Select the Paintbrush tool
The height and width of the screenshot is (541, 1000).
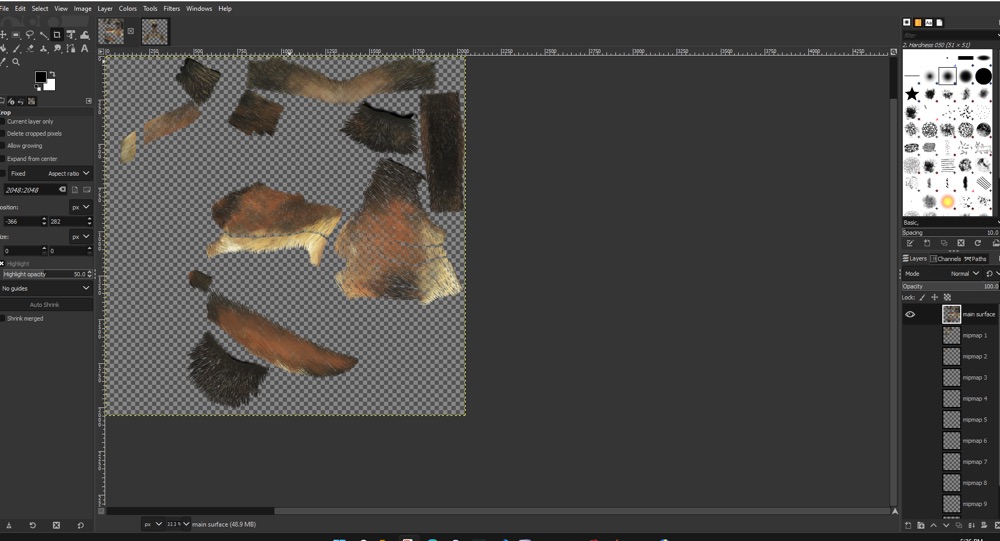pos(17,48)
